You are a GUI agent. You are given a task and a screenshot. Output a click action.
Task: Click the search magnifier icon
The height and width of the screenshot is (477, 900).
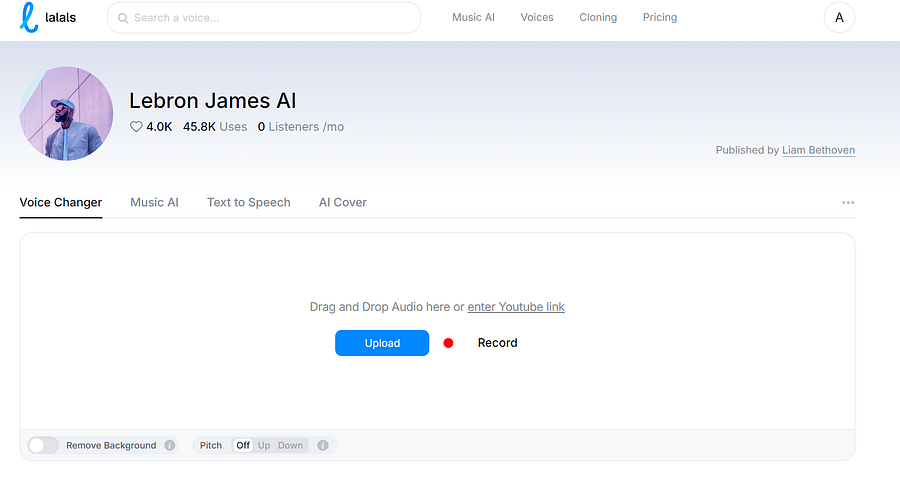click(x=123, y=18)
